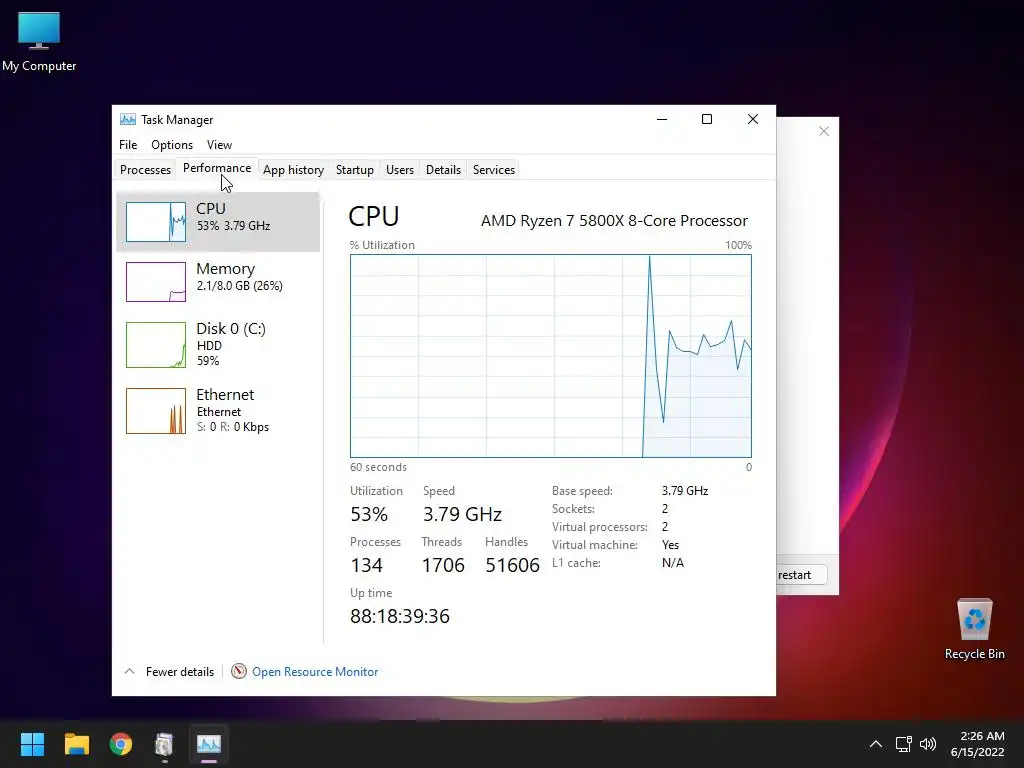Click the Virtual machine: Yes entry
1024x768 pixels.
[x=616, y=545]
